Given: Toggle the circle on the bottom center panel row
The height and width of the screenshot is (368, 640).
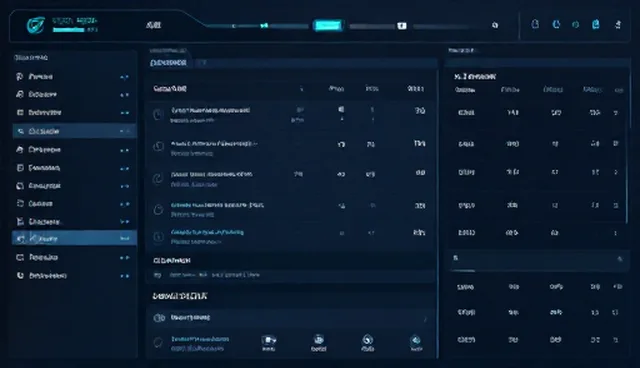Looking at the screenshot, I should (158, 343).
